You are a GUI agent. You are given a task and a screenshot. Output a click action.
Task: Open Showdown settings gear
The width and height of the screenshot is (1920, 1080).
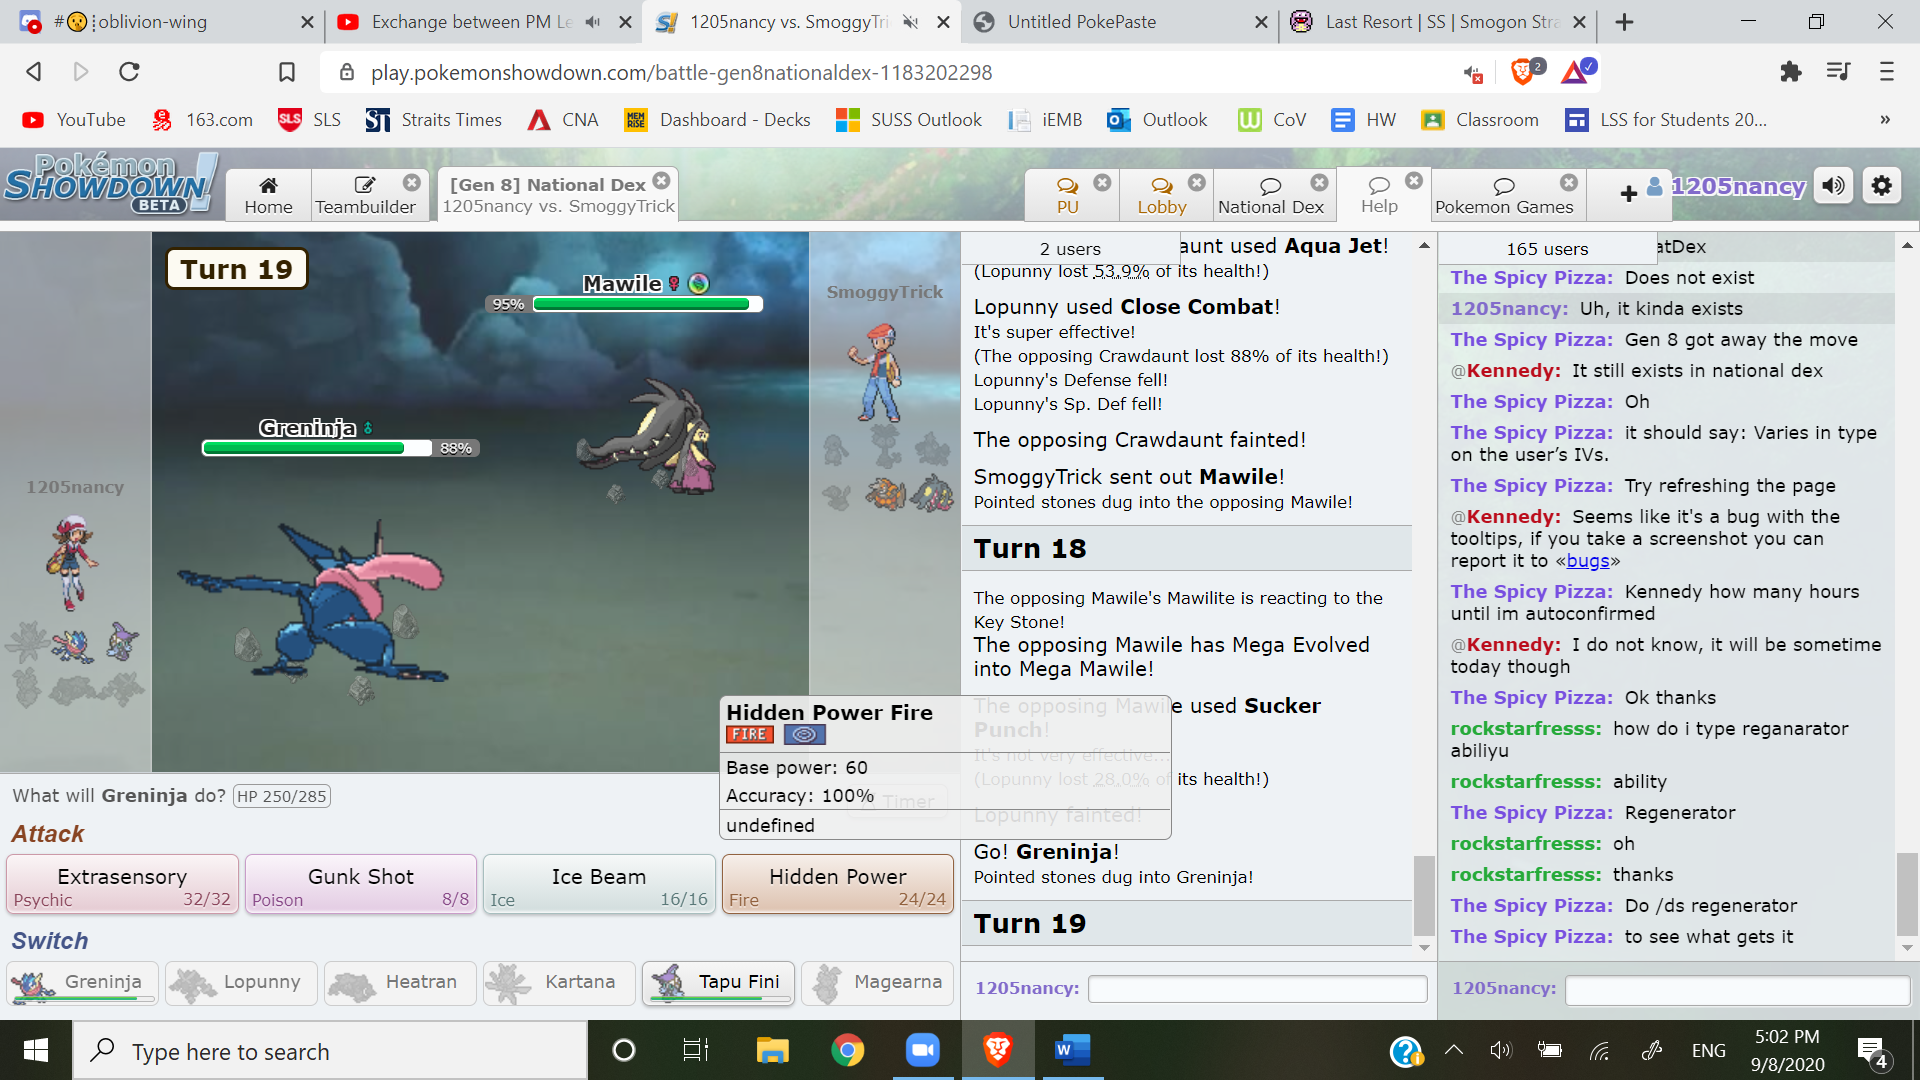(x=1882, y=186)
